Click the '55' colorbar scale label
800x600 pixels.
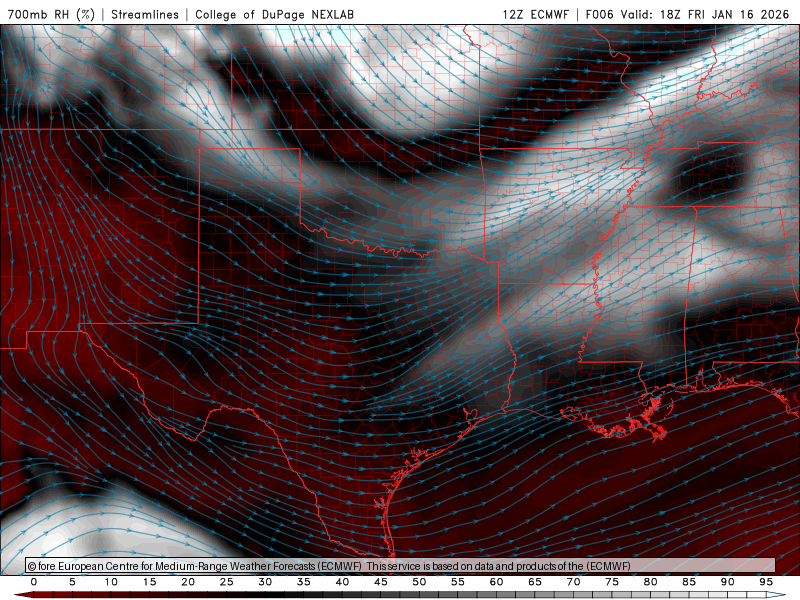click(458, 582)
